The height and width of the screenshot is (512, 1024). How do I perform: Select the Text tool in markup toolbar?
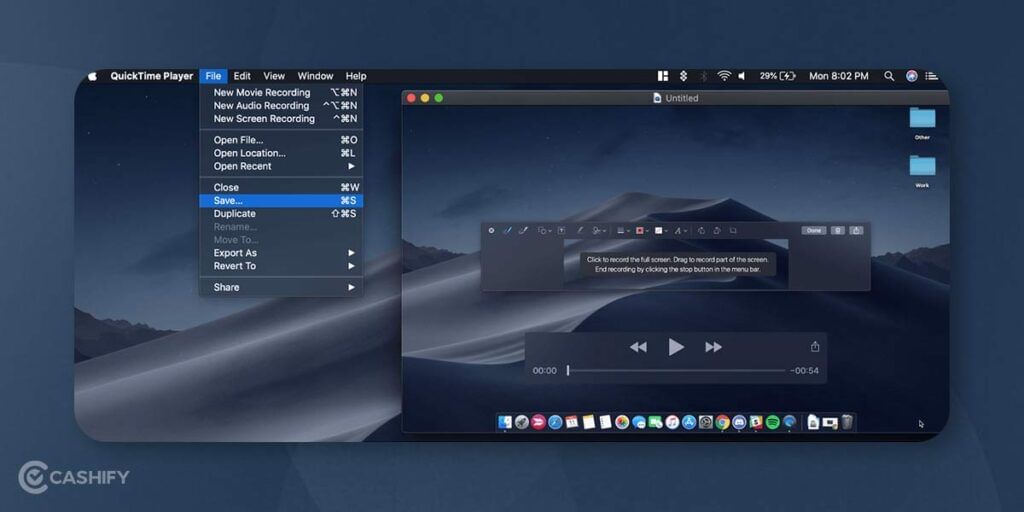click(x=561, y=231)
